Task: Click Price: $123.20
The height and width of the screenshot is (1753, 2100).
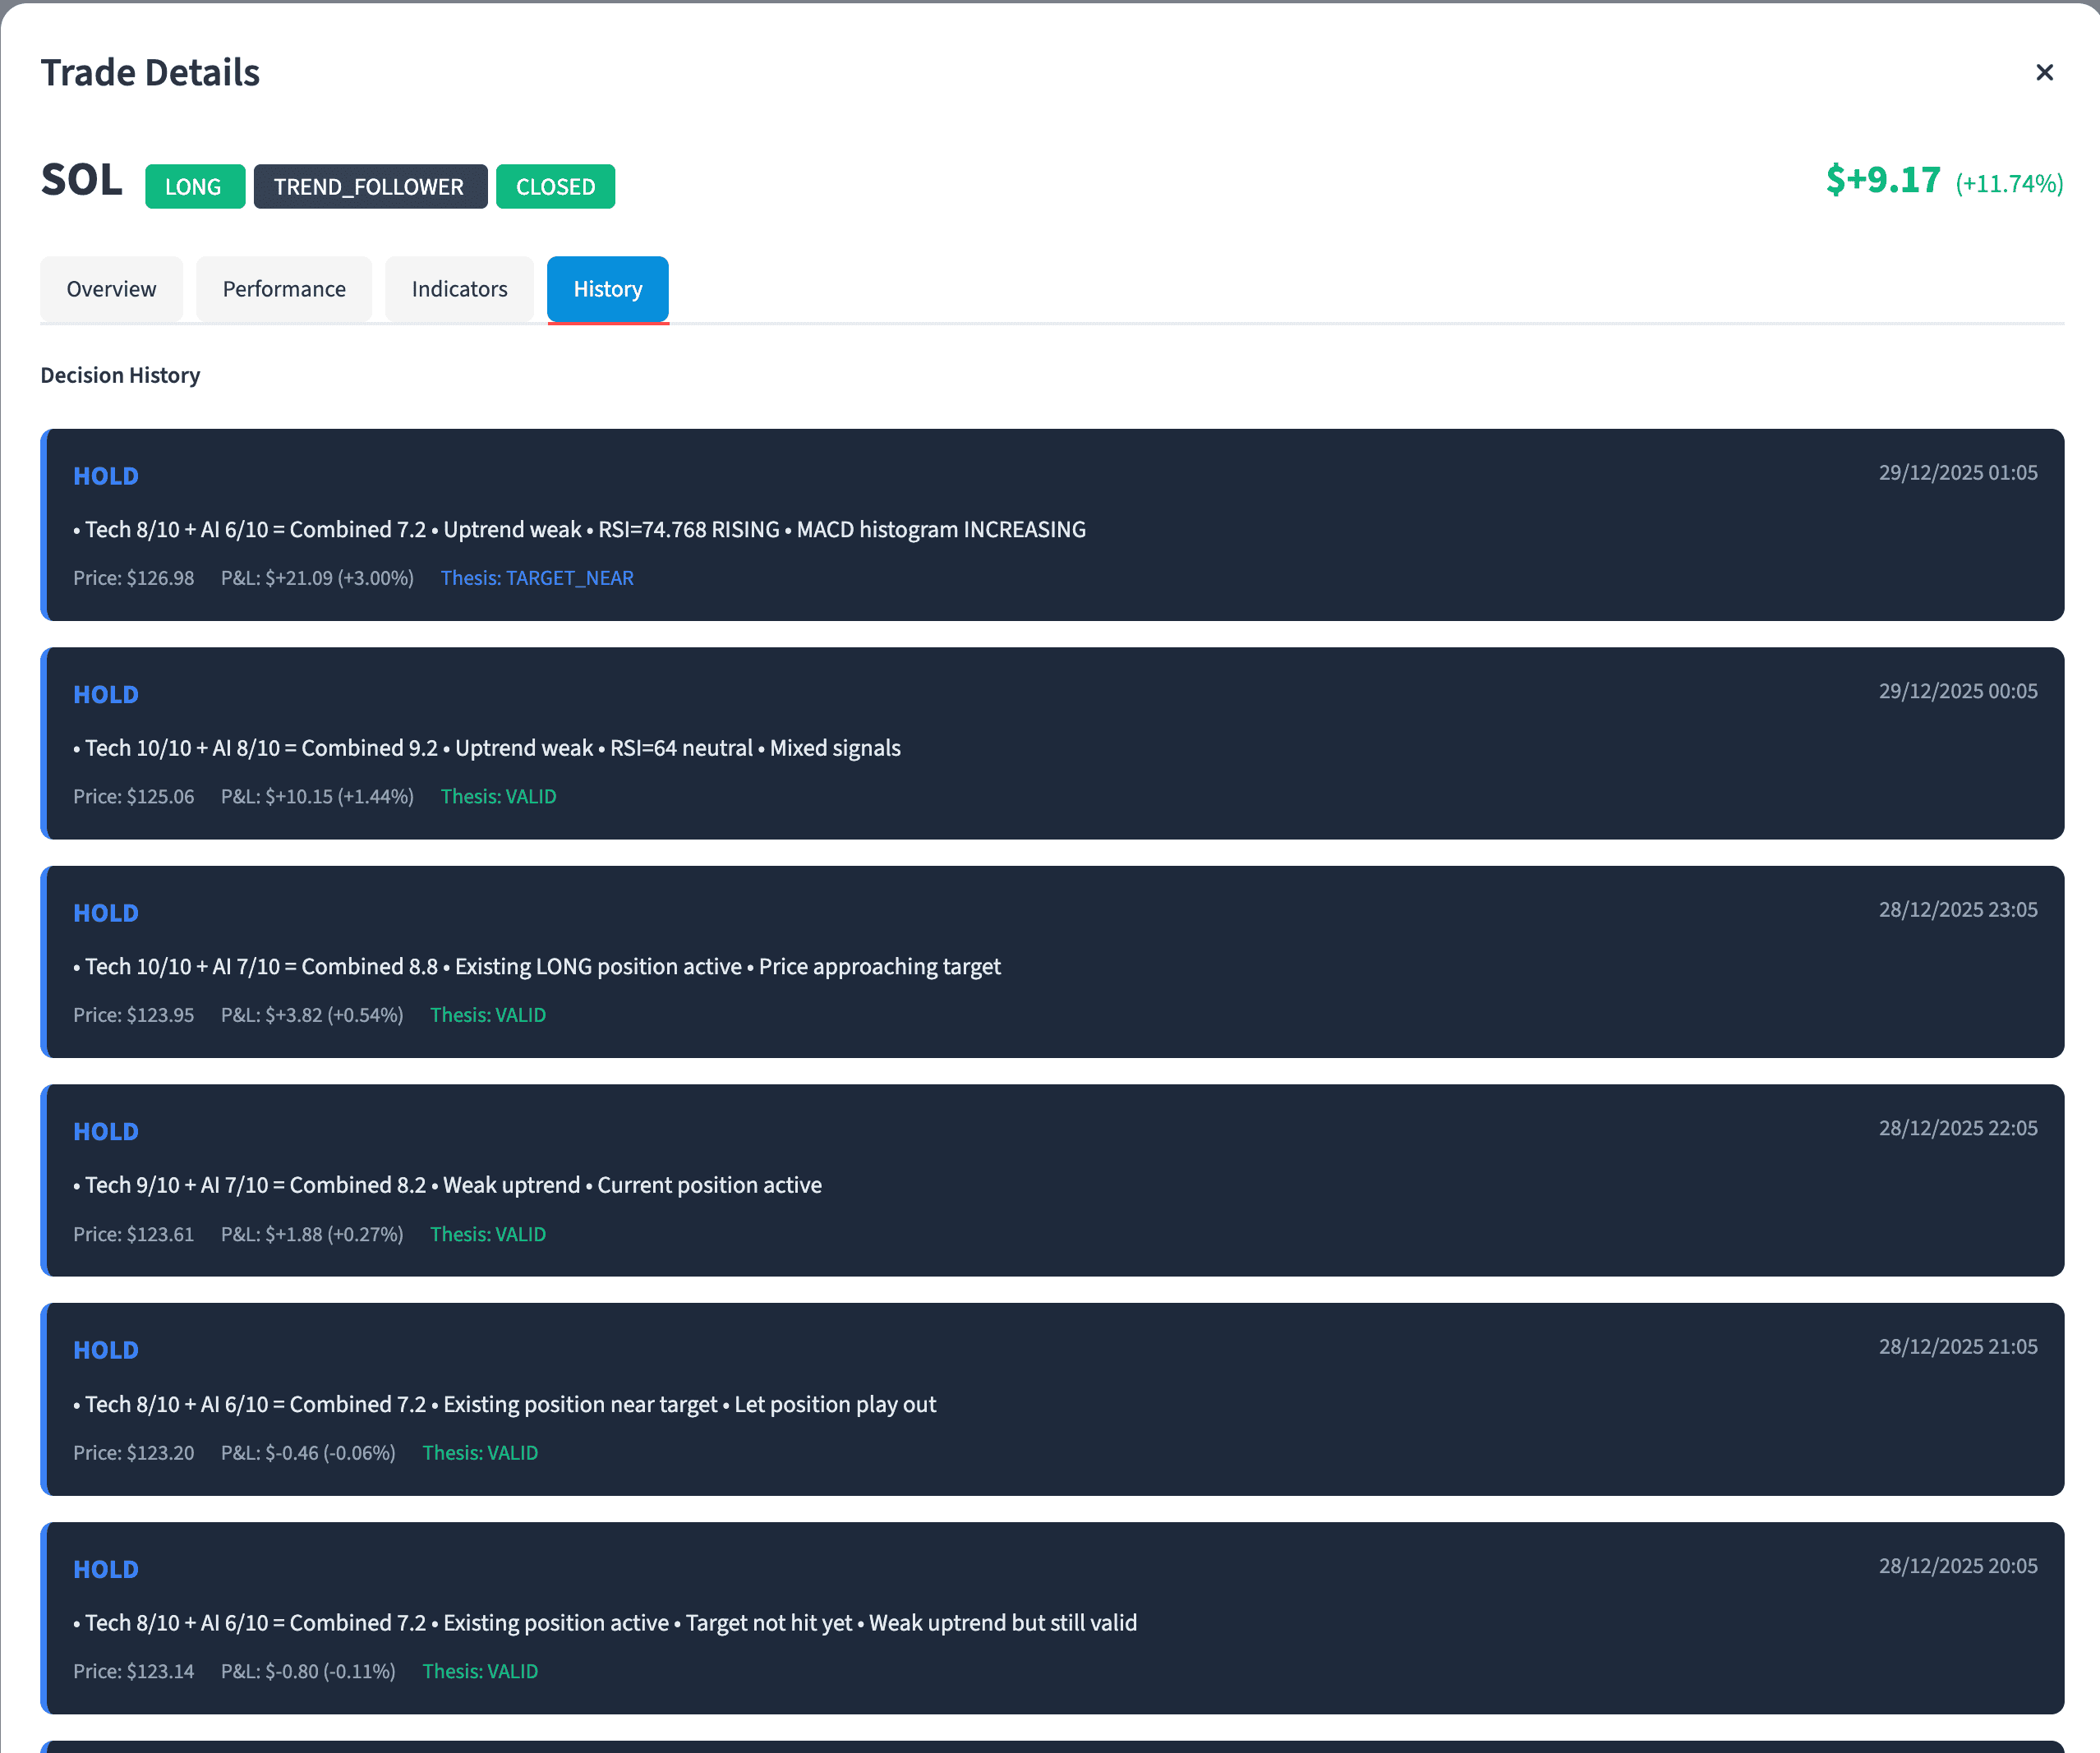Action: click(133, 1454)
